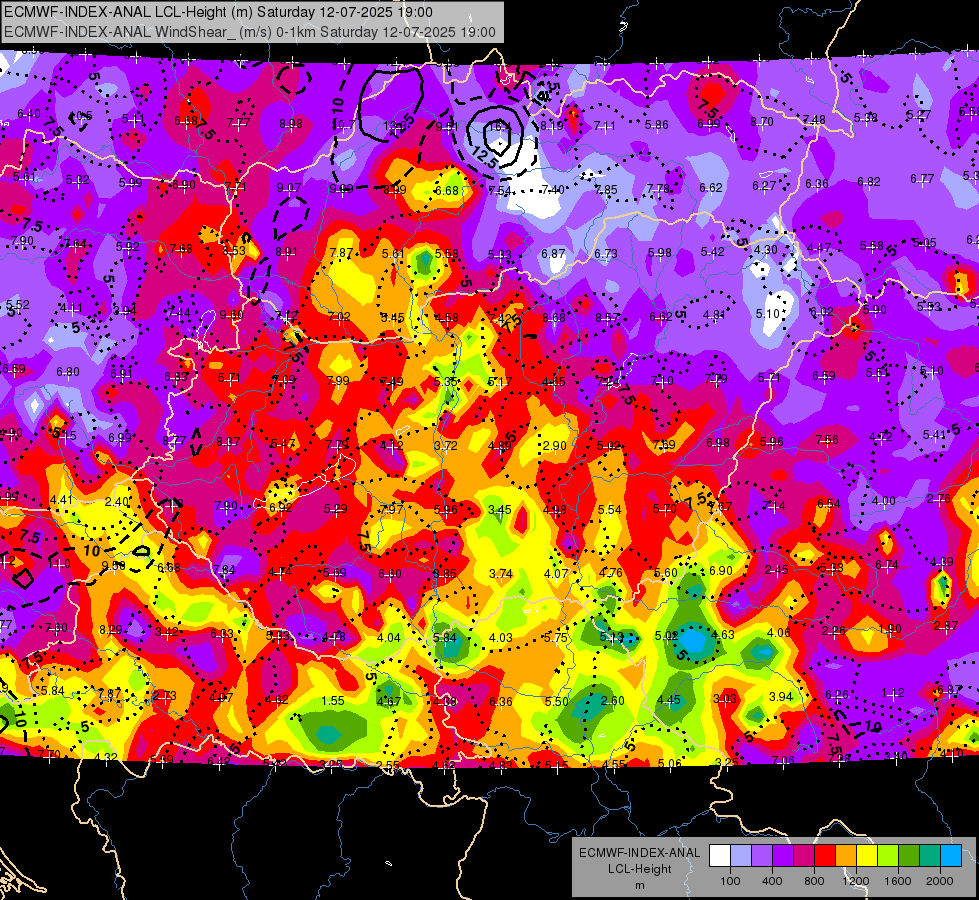Click the wind shear value 4.41

[x=62, y=500]
